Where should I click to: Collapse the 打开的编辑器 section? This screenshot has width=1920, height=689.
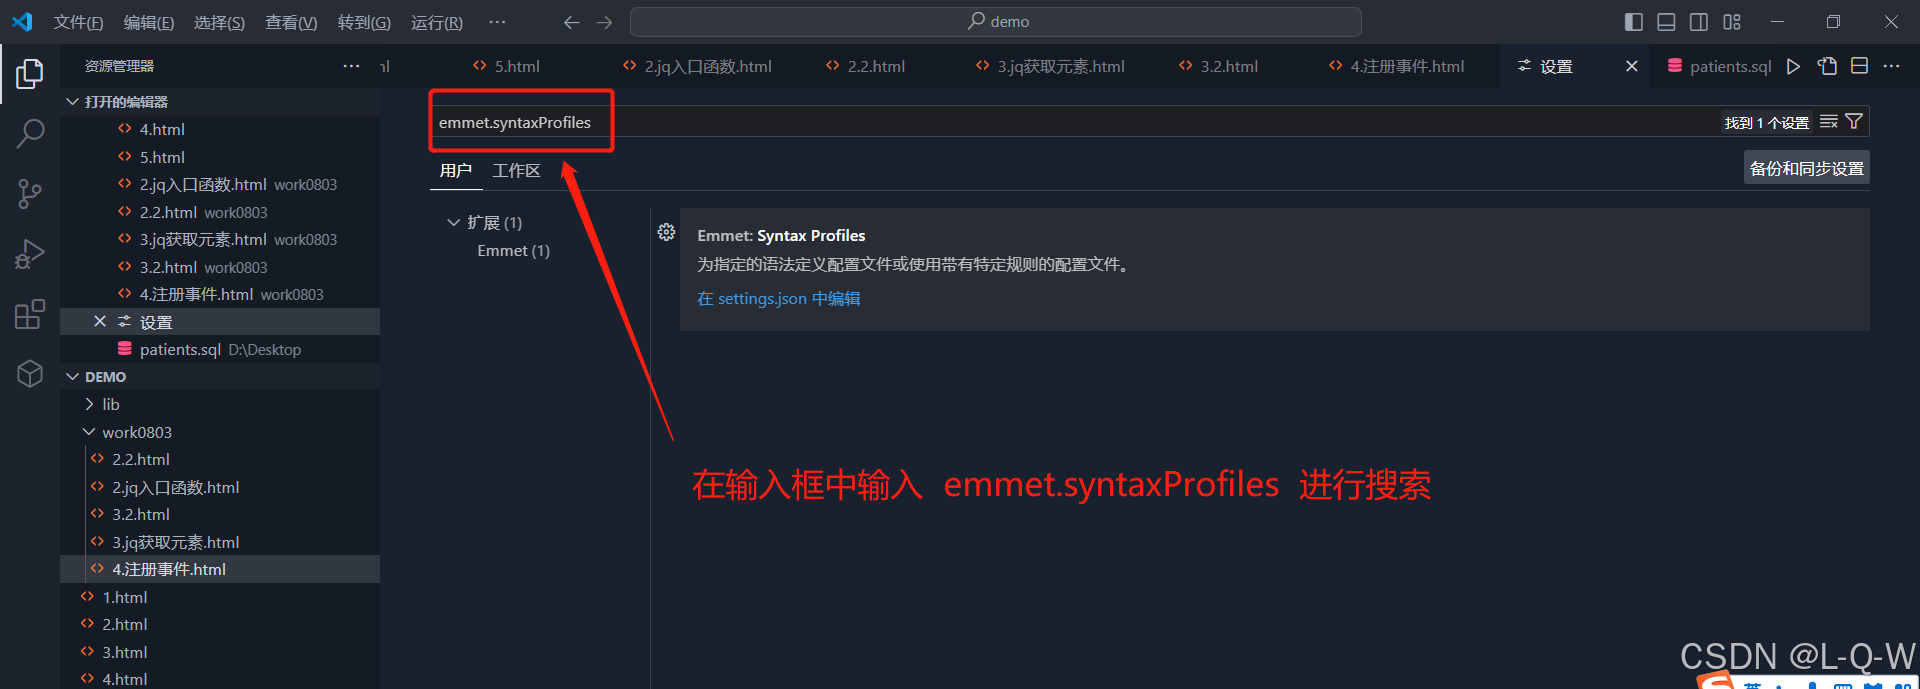click(220, 101)
